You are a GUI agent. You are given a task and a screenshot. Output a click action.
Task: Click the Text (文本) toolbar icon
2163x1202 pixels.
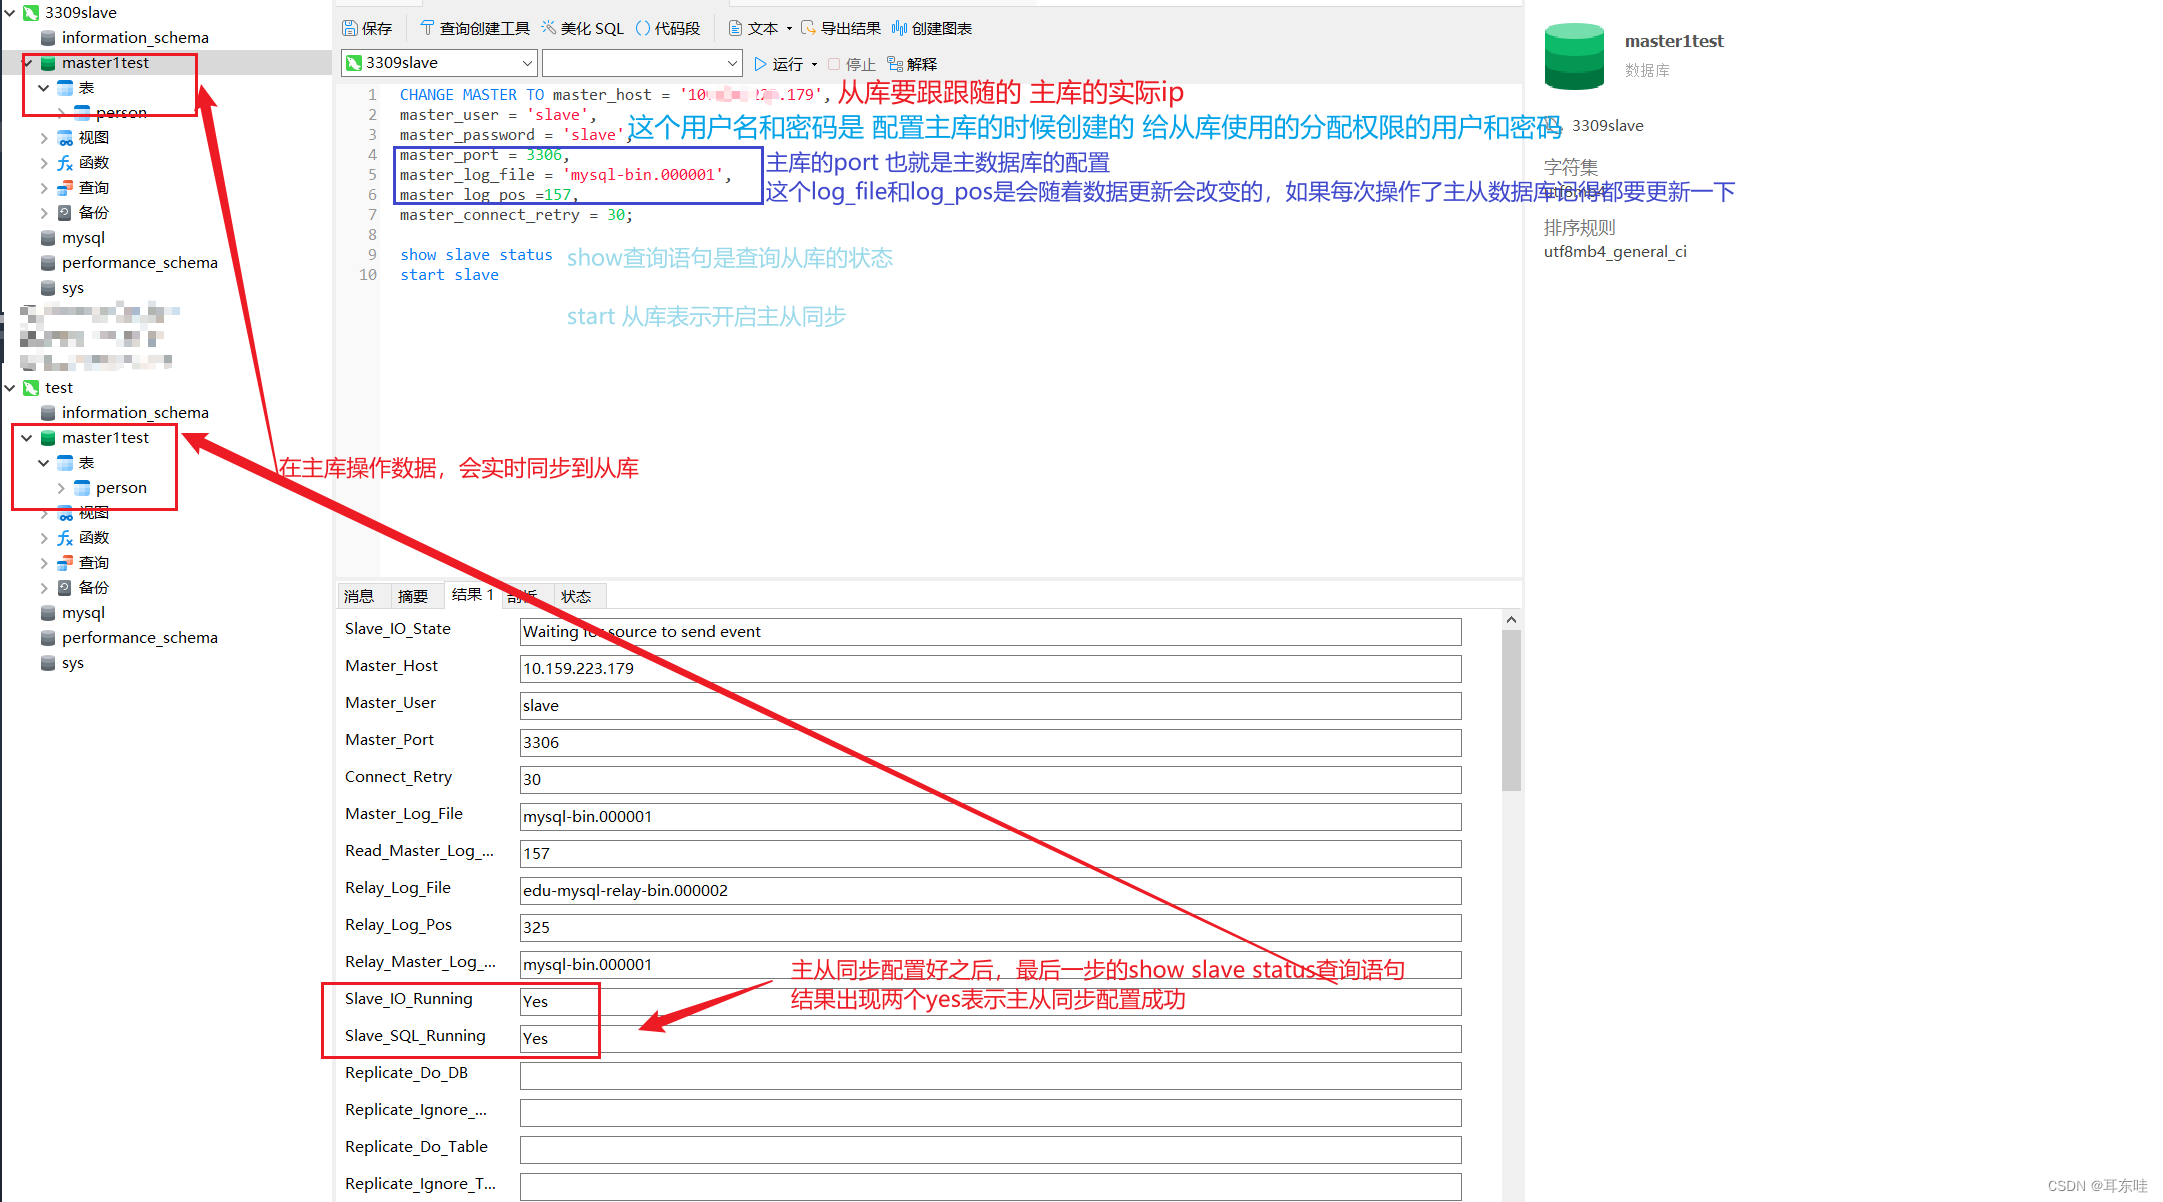[x=735, y=28]
